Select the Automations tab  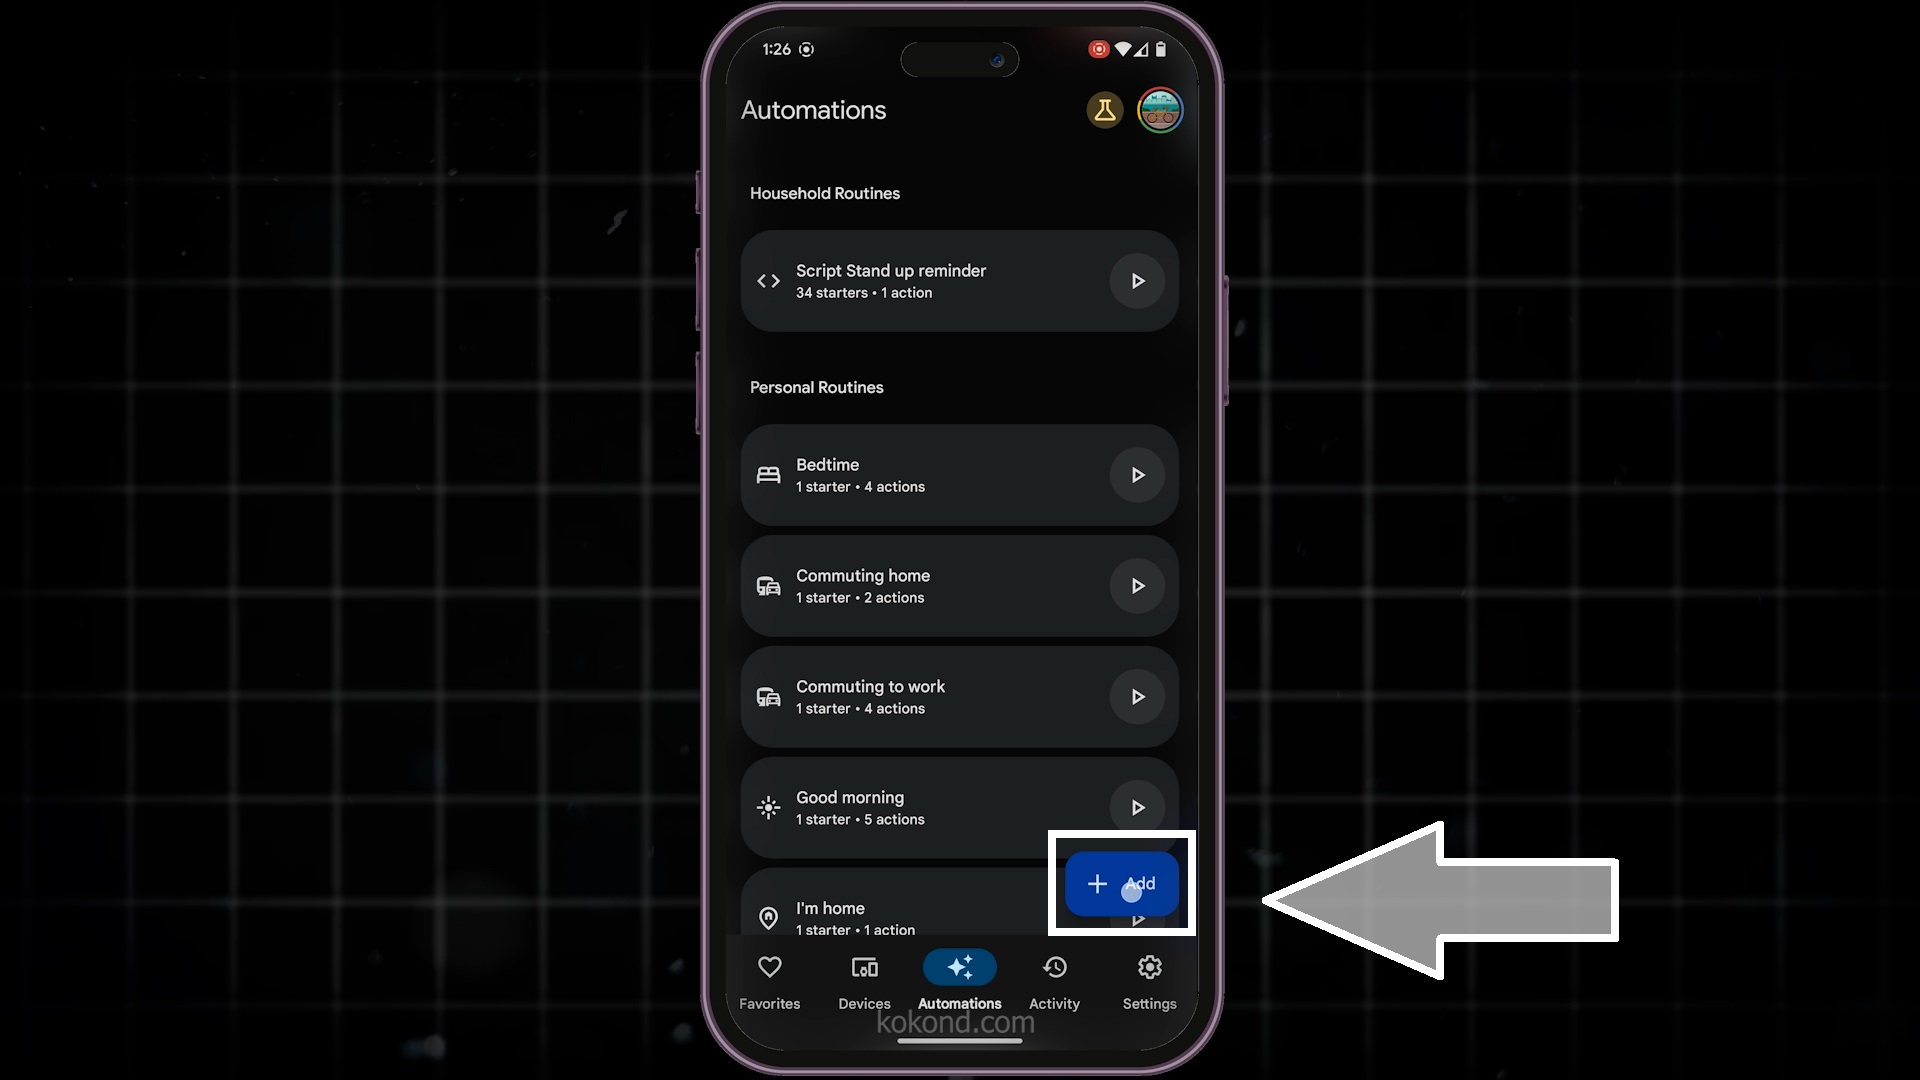[960, 981]
